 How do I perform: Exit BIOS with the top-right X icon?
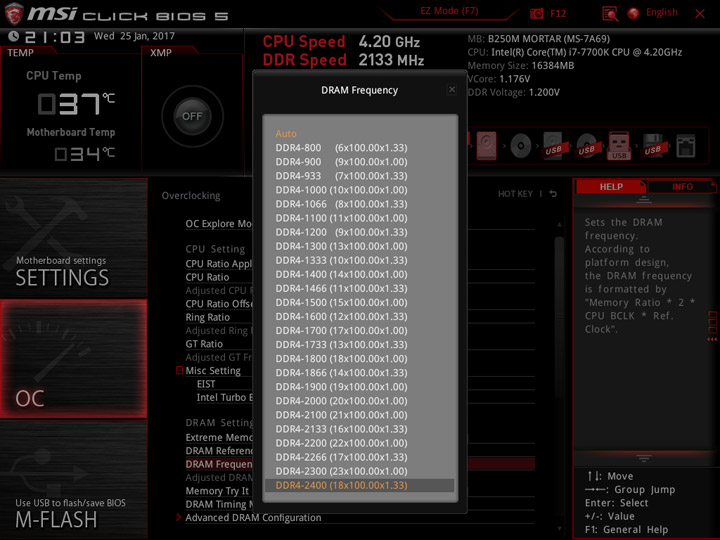(x=700, y=14)
